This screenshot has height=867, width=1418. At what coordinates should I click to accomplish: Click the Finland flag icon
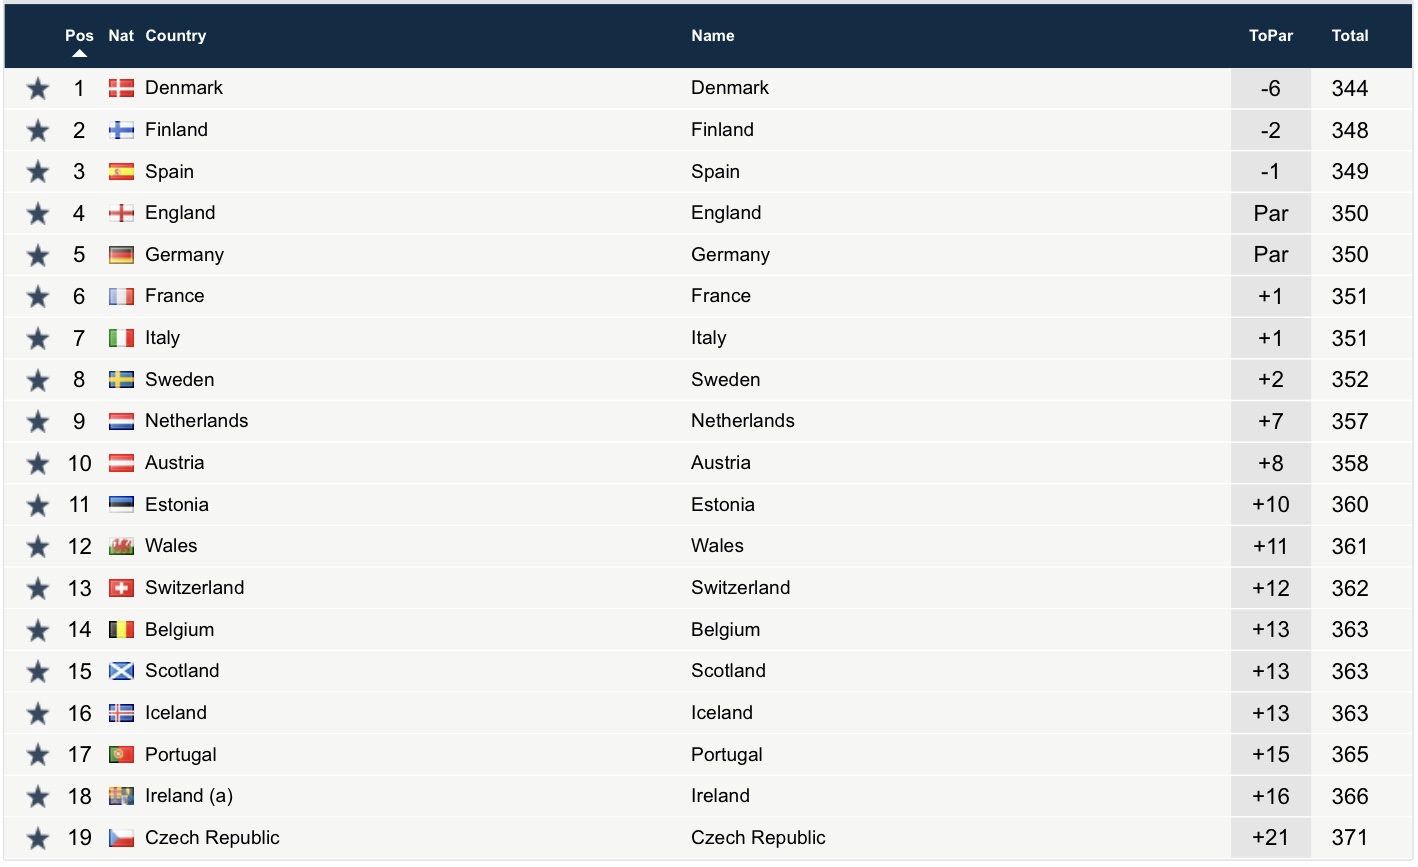[121, 130]
